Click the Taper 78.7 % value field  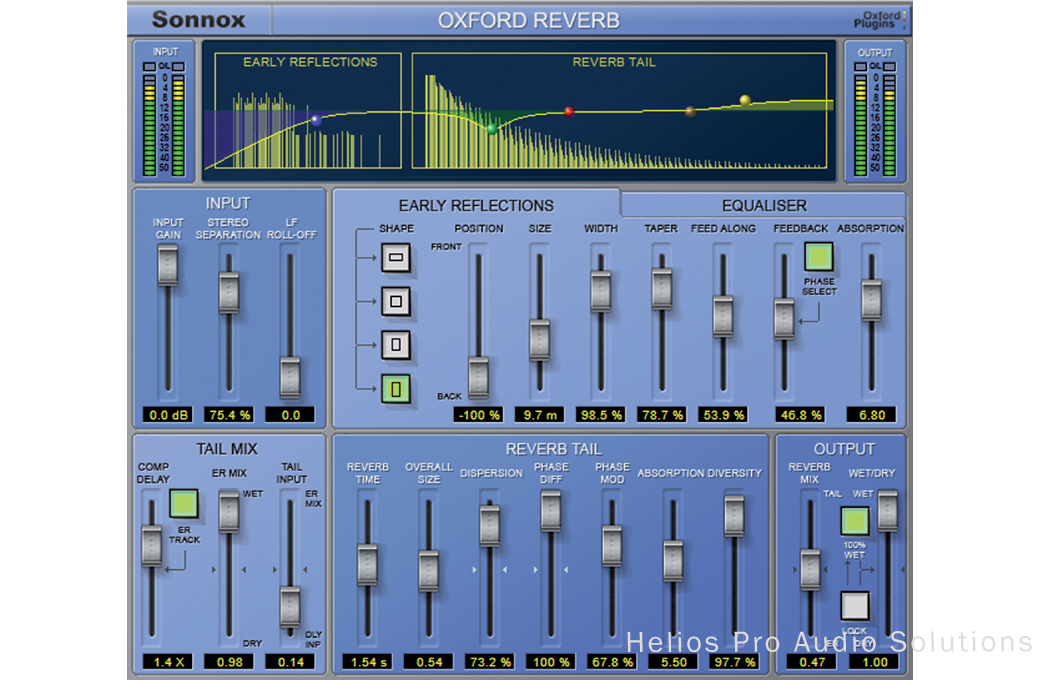click(661, 415)
